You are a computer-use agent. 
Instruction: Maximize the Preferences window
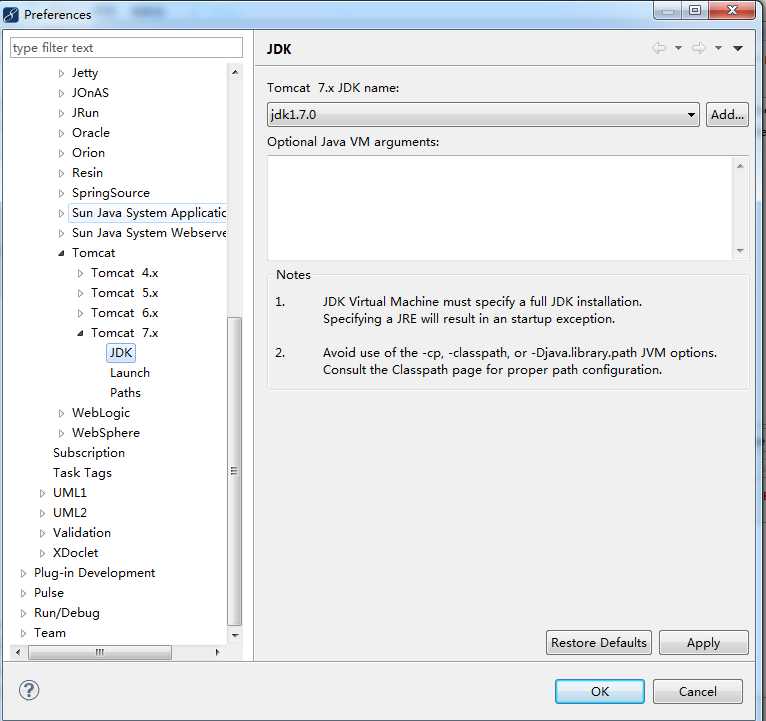click(695, 10)
